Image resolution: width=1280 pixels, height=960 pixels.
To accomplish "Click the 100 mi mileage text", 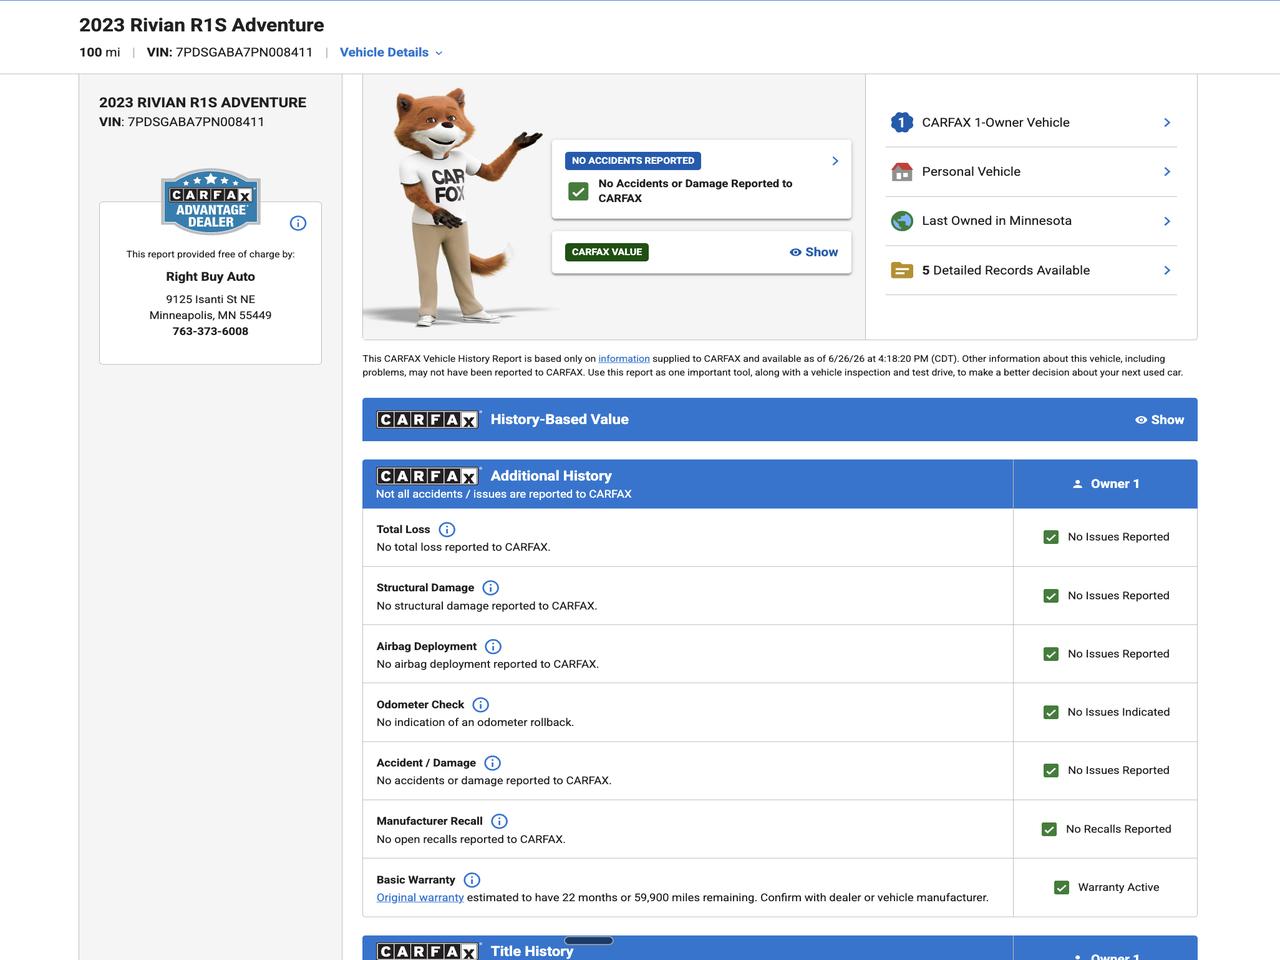I will coord(100,52).
